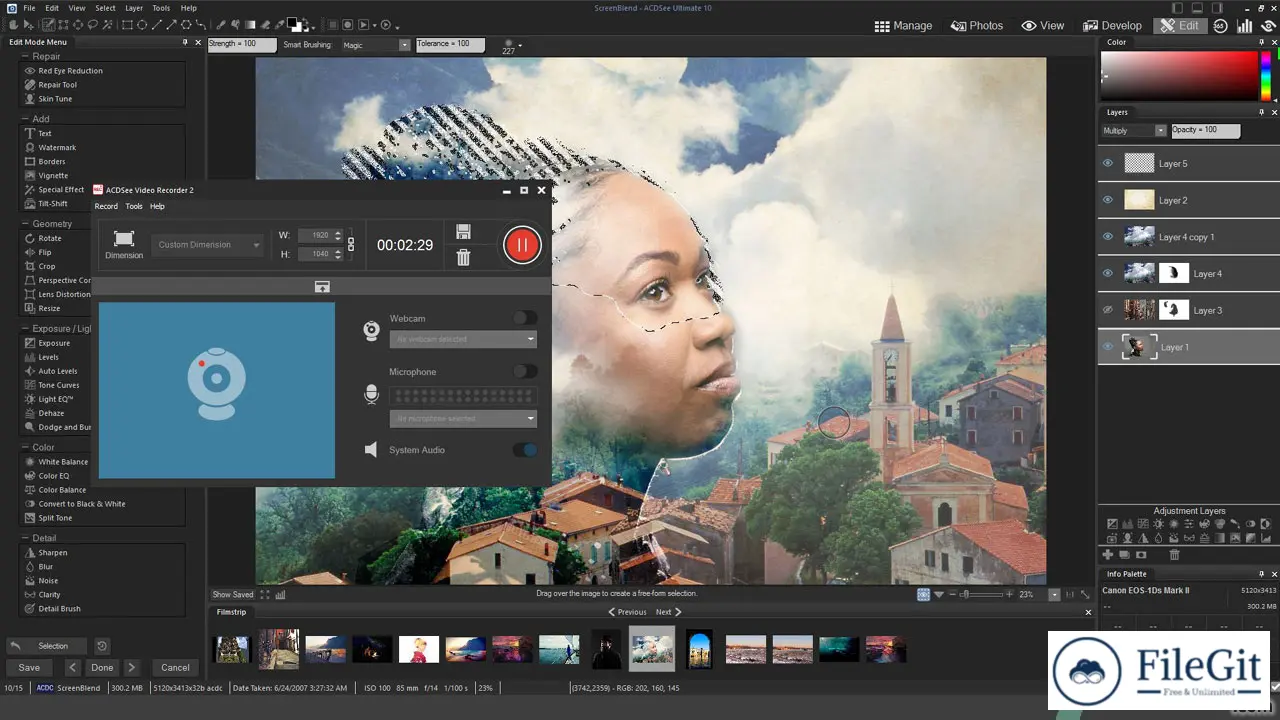
Task: Hide Layer 5 with its eye icon
Action: click(x=1107, y=163)
